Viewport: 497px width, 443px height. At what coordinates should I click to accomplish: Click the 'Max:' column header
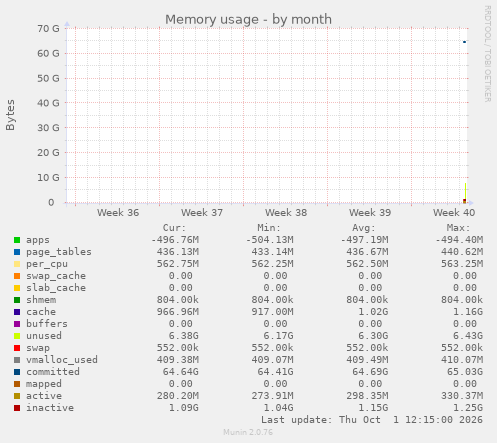point(458,228)
